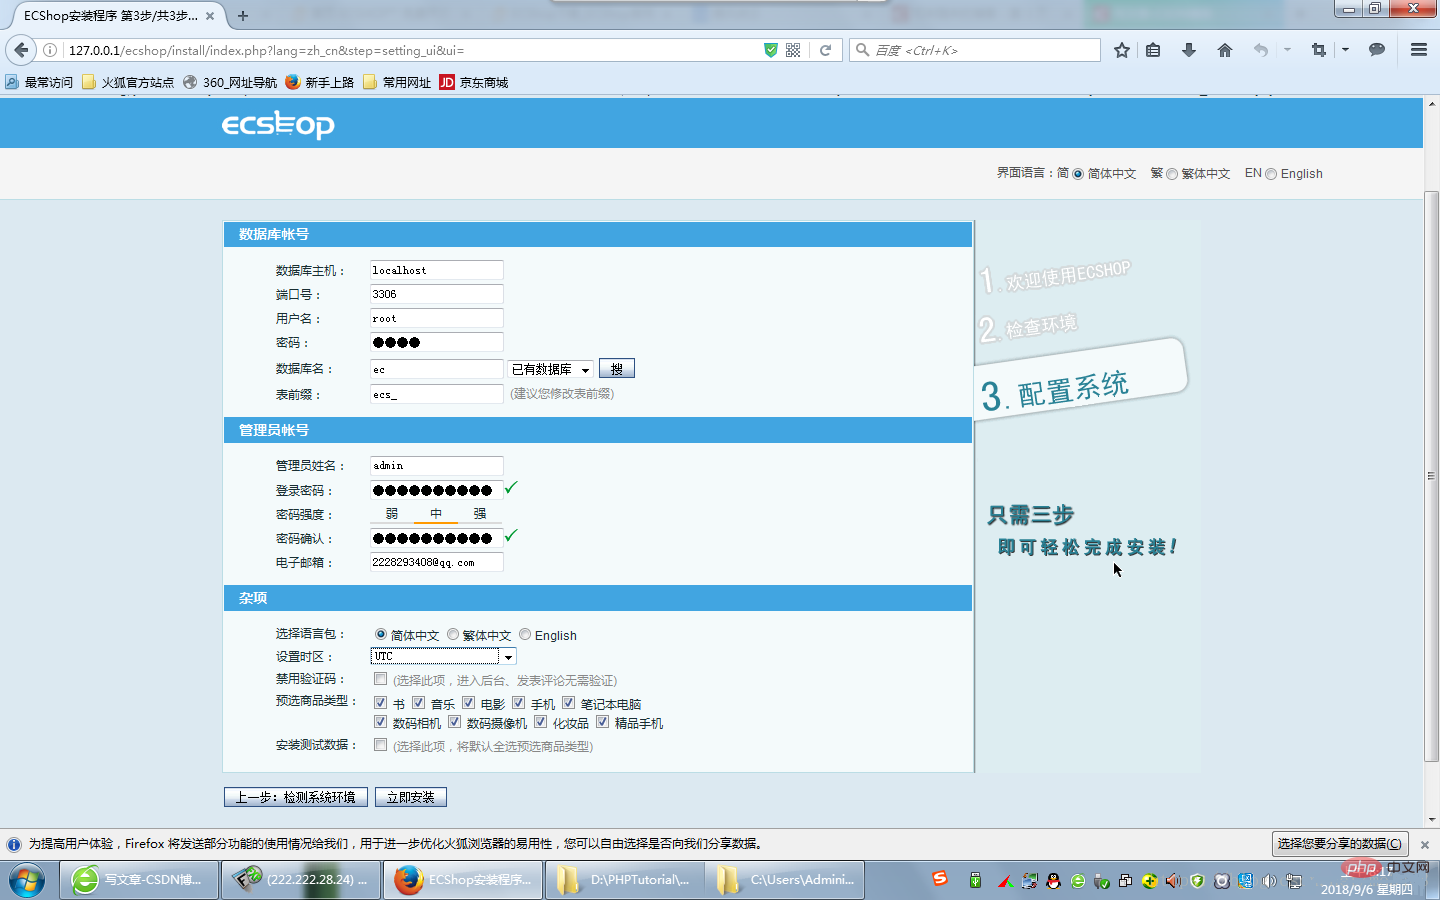Open D:\PHPTutorial taskbar folder window
The image size is (1440, 900).
click(x=625, y=880)
